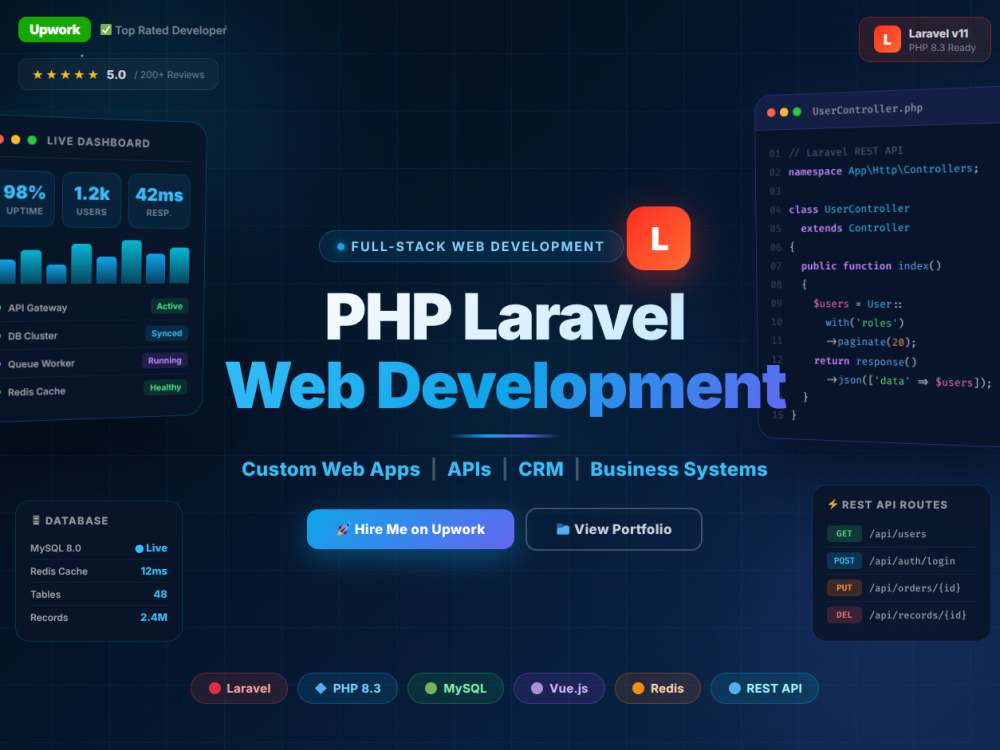Screen dimensions: 1000x750
Task: Click the large orange Laravel L logo
Action: pos(658,238)
